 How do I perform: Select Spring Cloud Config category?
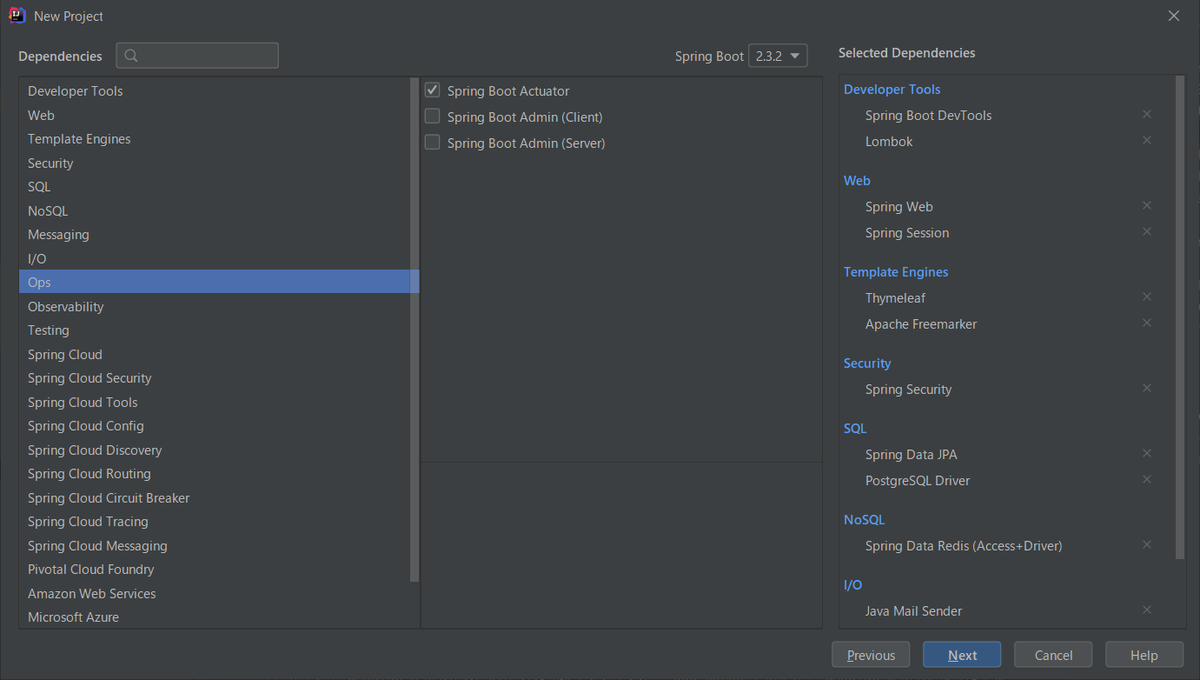coord(214,426)
